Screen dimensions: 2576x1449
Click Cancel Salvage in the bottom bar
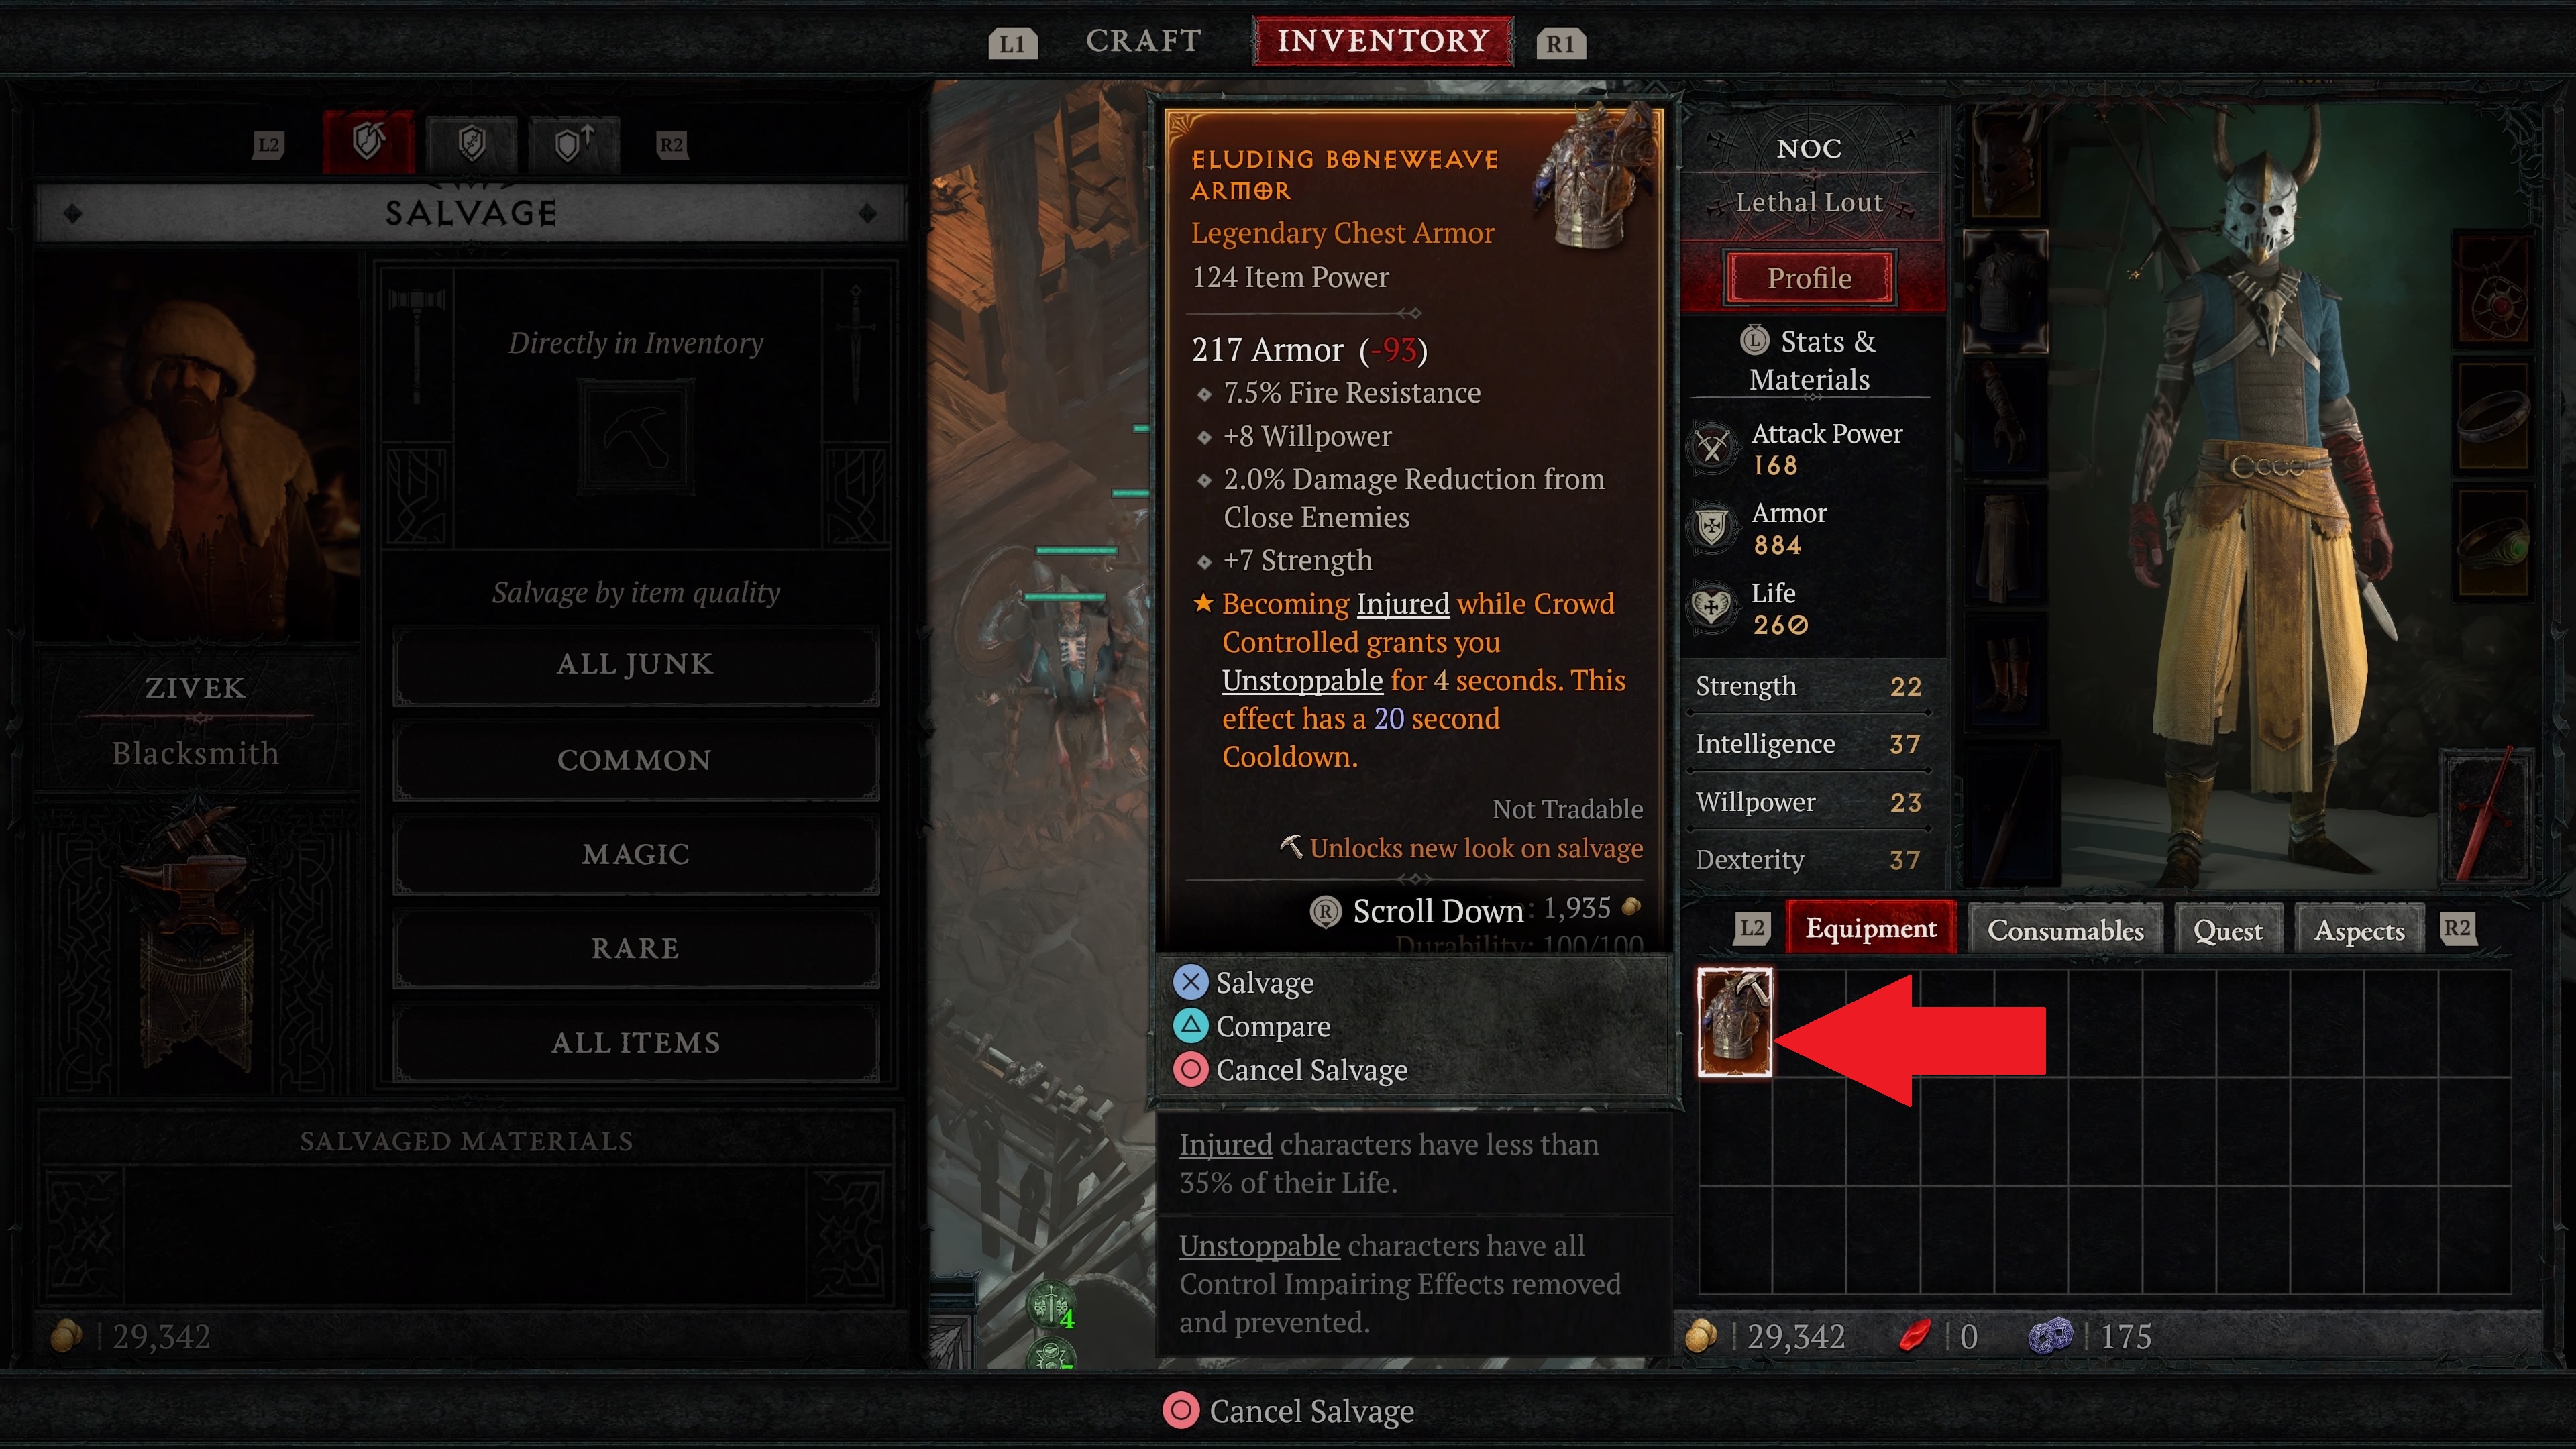pos(1289,1411)
